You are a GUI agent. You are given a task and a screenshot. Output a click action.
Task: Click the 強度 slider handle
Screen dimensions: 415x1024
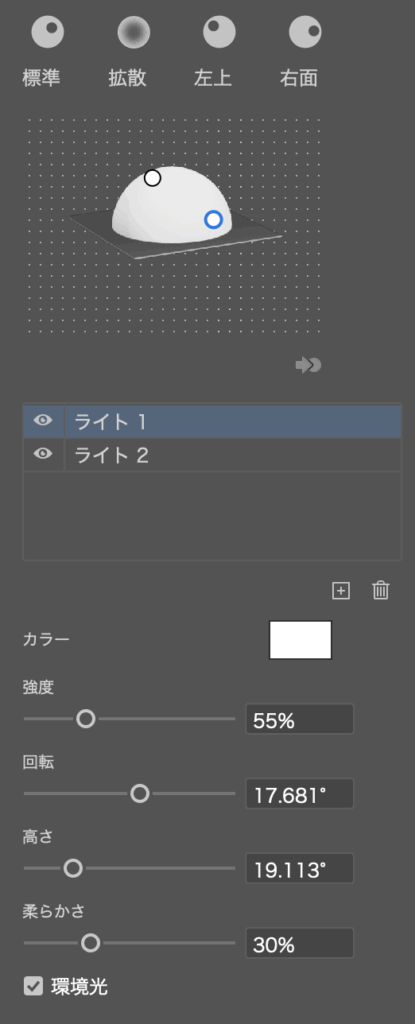point(86,719)
